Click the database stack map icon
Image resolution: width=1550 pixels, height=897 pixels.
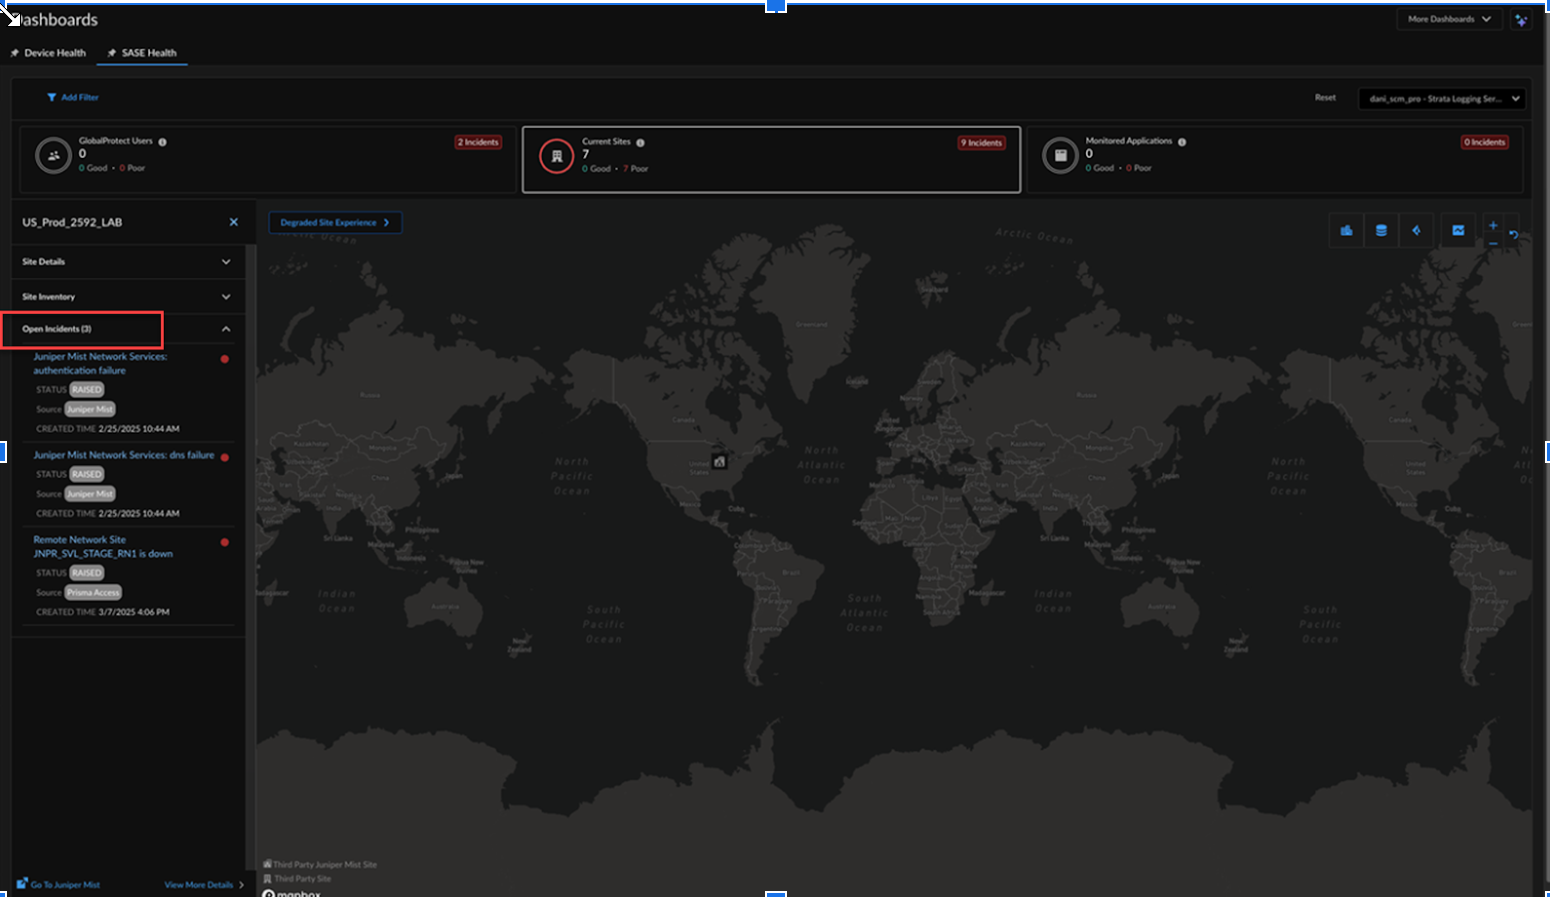pos(1381,230)
